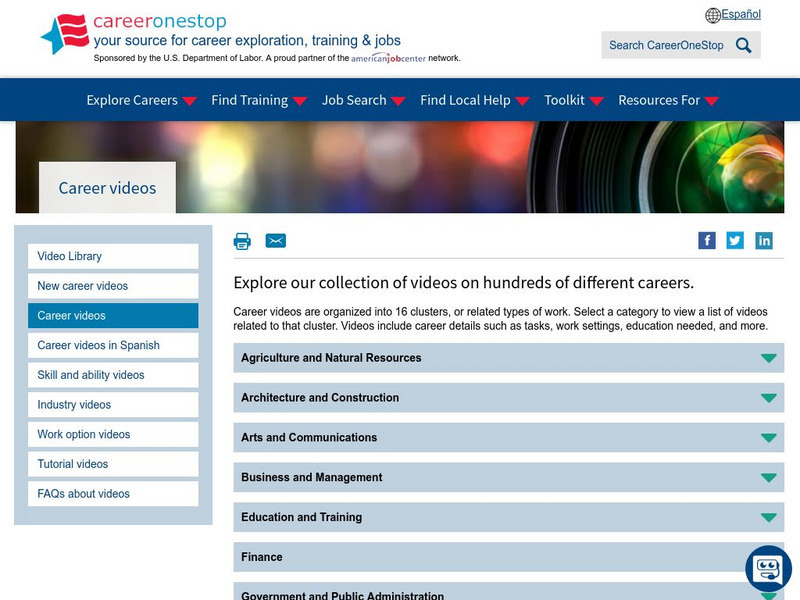This screenshot has width=800, height=600.
Task: Click the email page envelope icon
Action: coord(276,241)
